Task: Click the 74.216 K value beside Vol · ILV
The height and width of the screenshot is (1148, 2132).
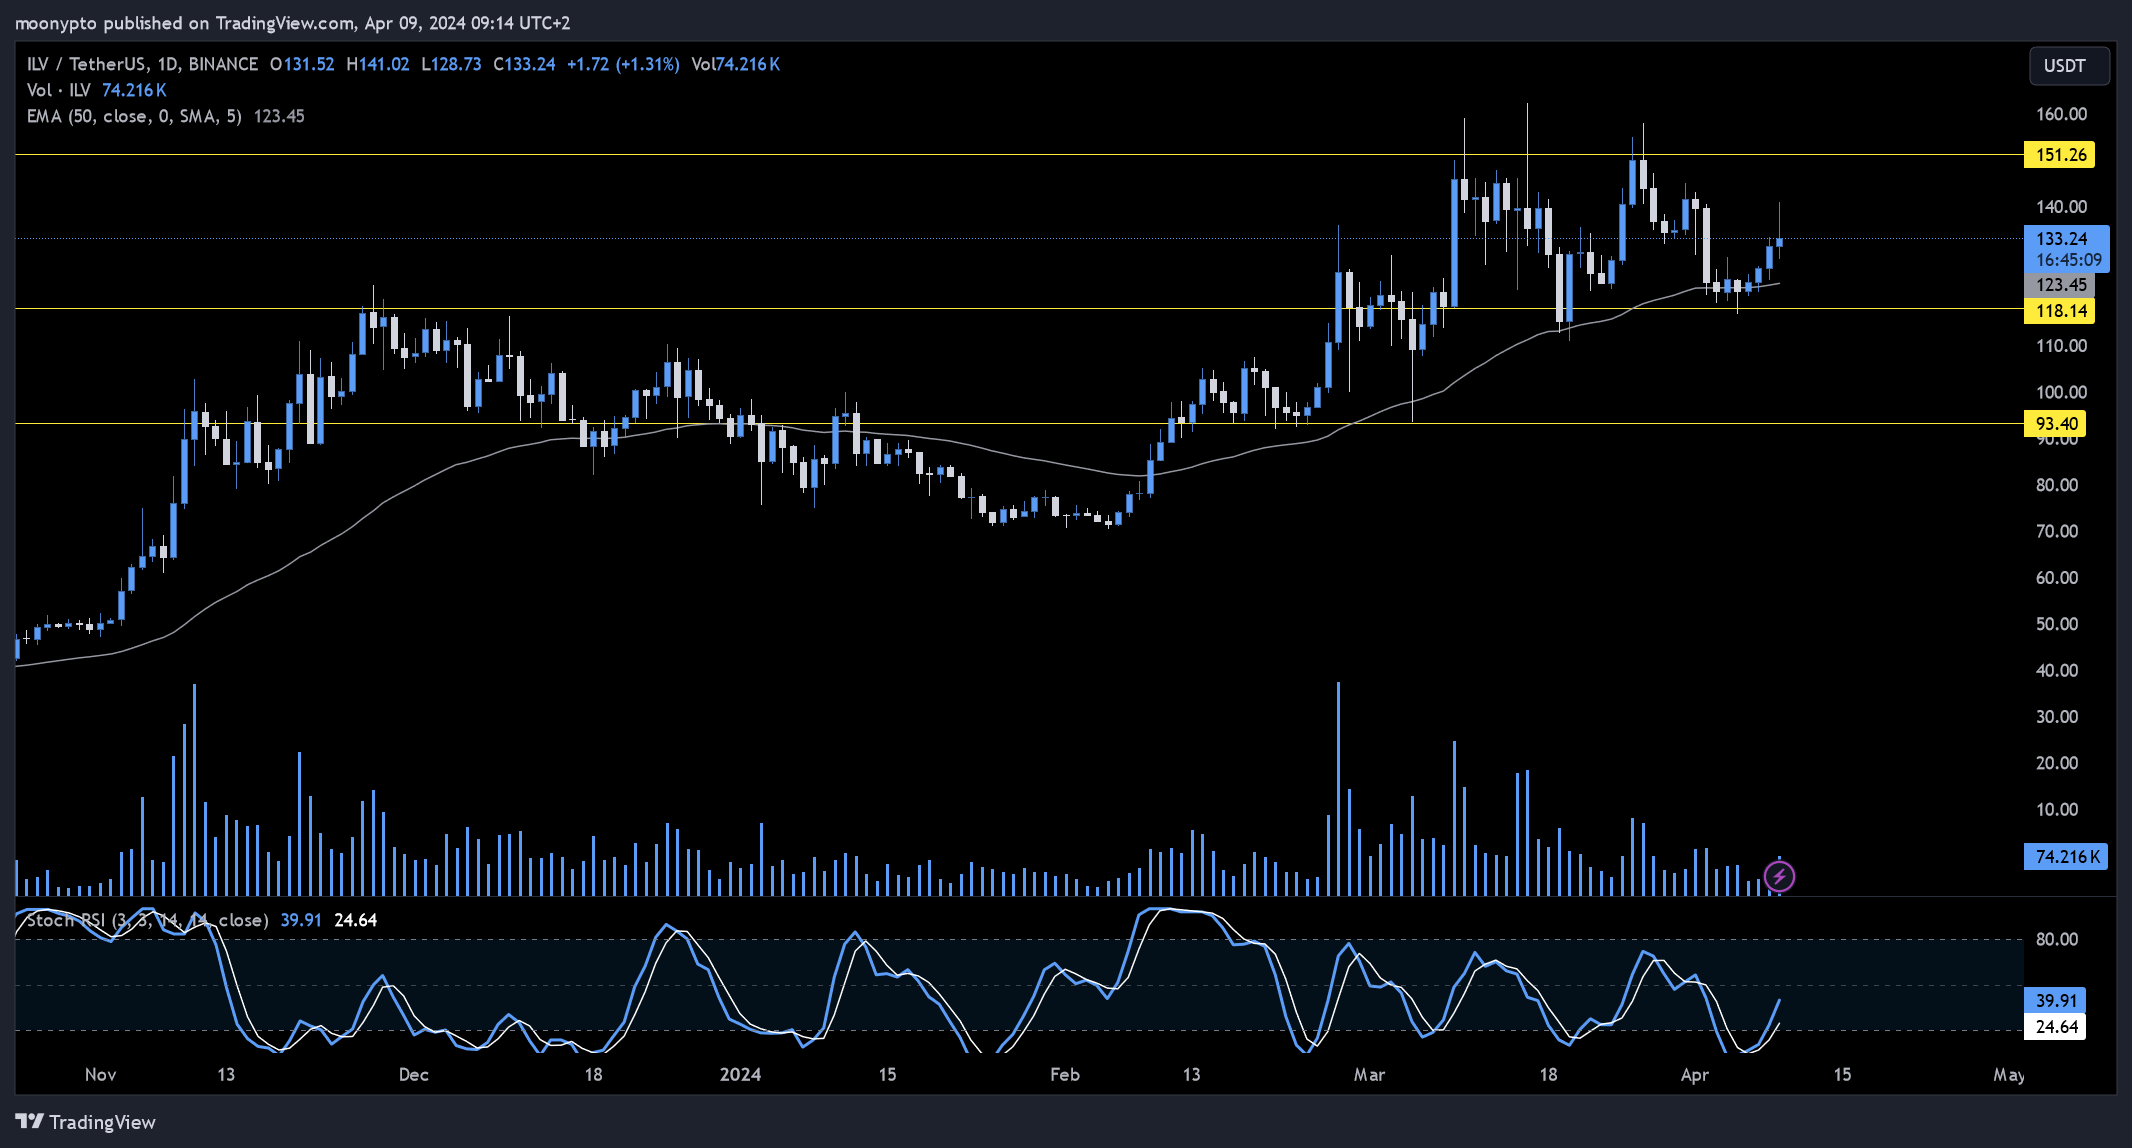Action: pyautogui.click(x=134, y=90)
